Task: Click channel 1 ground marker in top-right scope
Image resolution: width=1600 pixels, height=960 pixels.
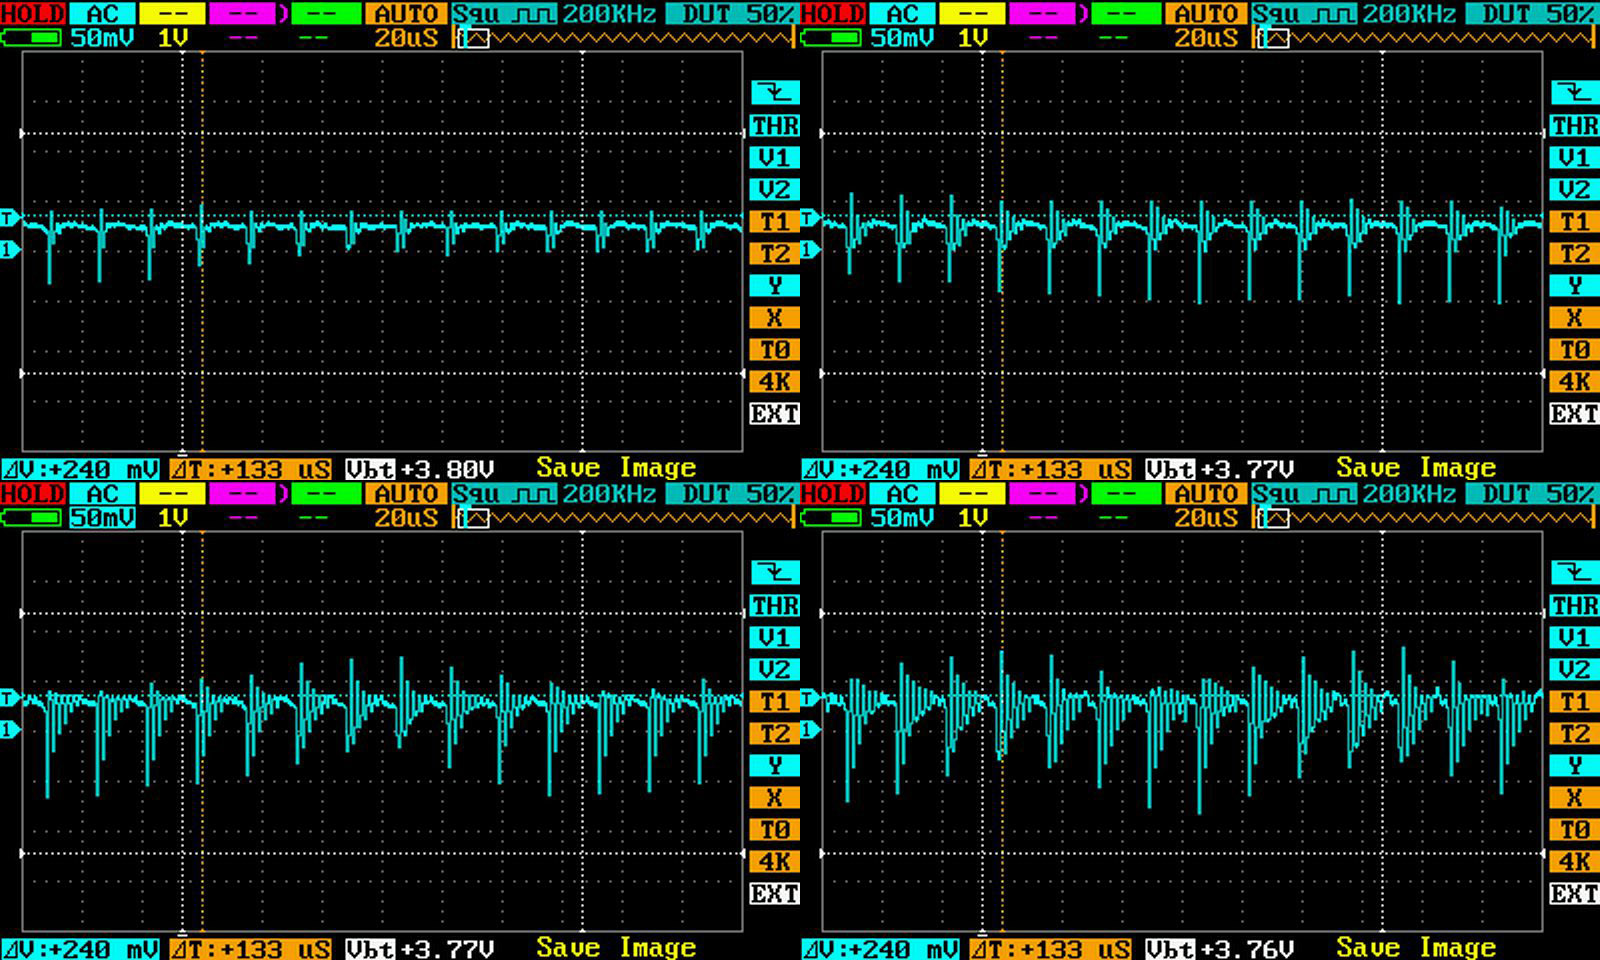Action: [809, 249]
